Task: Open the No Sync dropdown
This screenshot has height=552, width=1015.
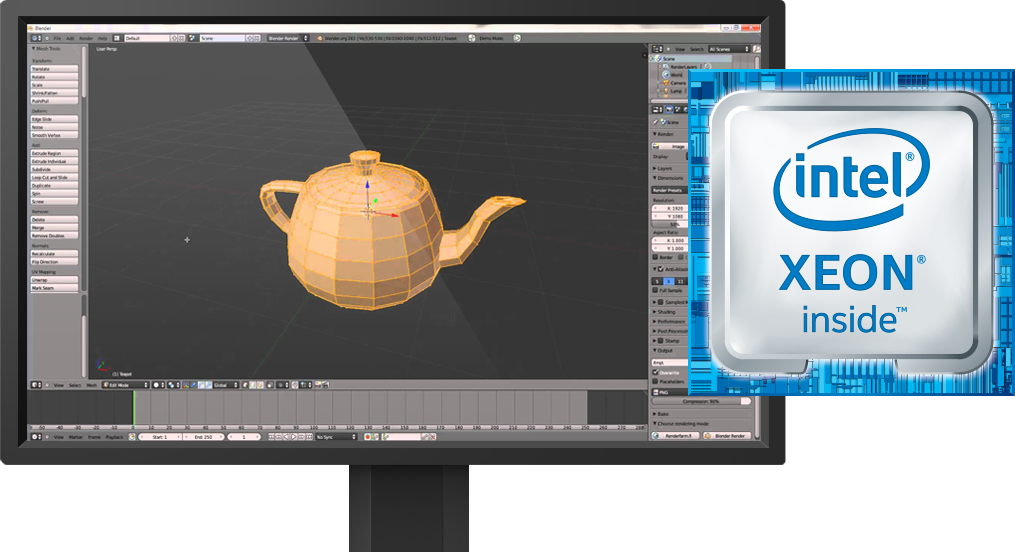Action: coord(336,437)
